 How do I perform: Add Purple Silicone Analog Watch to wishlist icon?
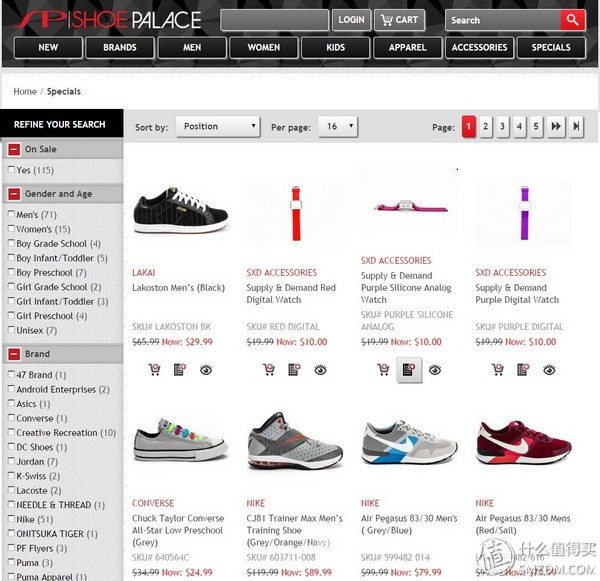click(409, 370)
